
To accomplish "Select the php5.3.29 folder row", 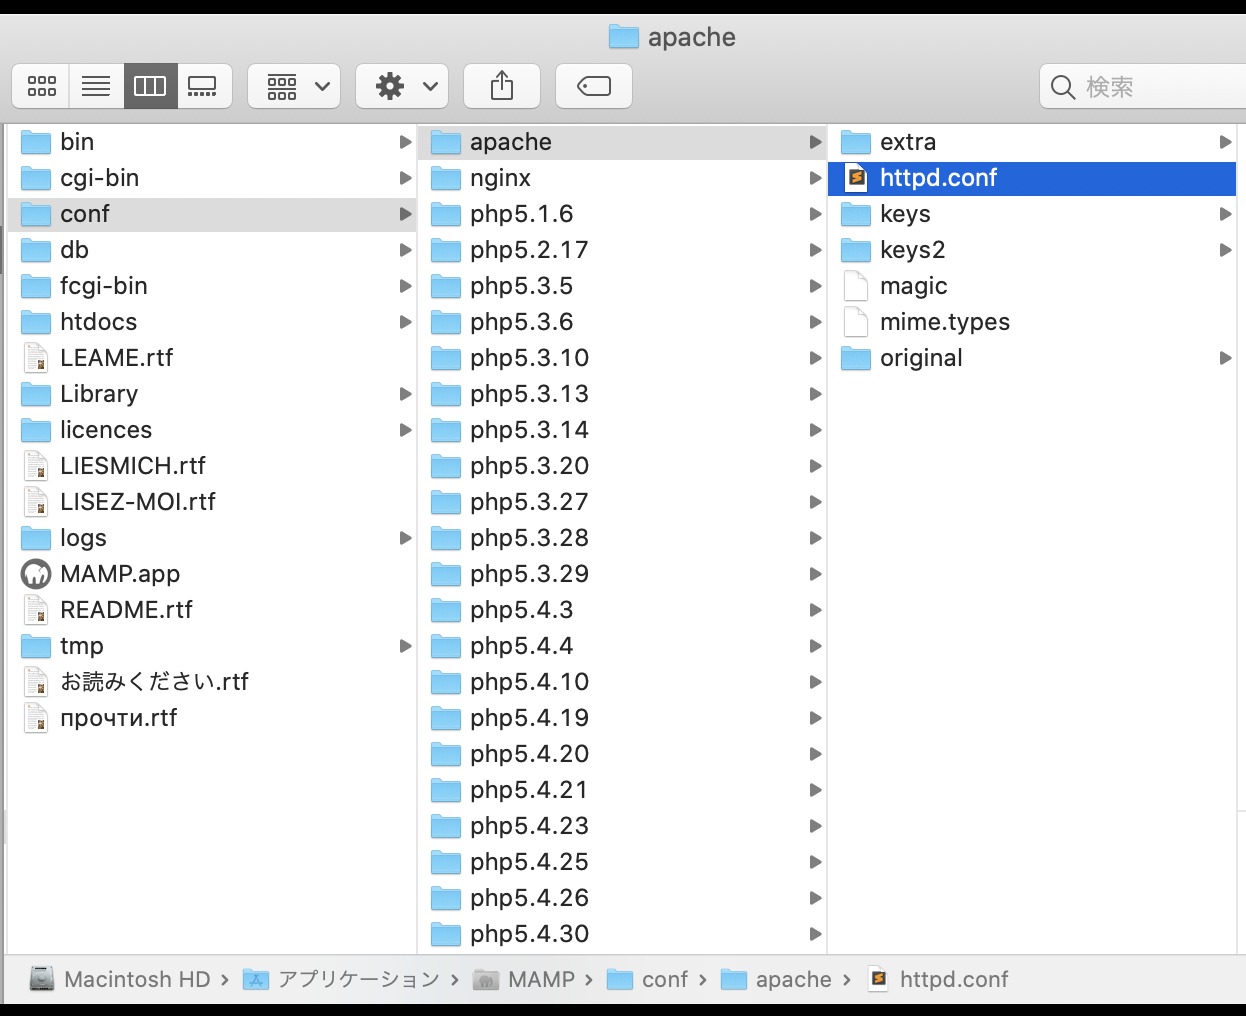I will [x=622, y=574].
